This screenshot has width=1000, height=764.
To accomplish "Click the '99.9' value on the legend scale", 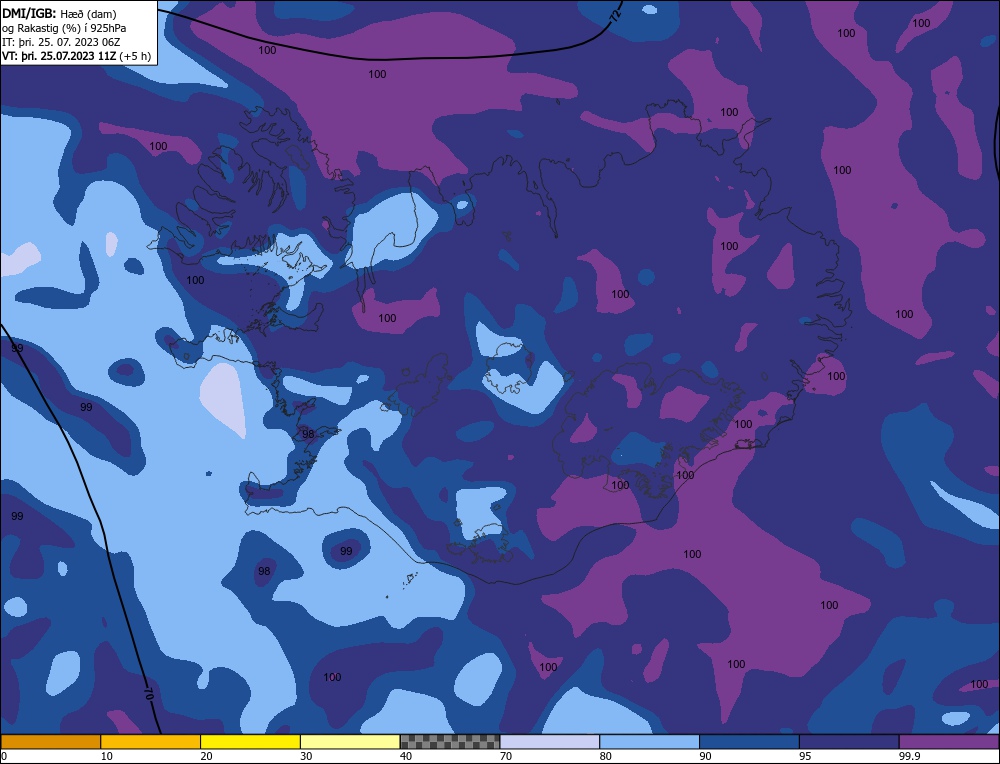I will coord(909,756).
